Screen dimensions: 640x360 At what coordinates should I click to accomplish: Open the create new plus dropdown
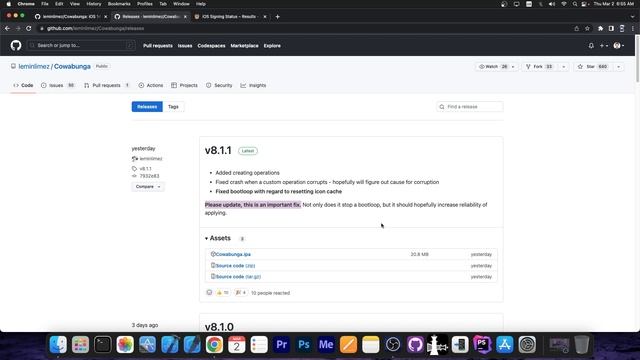tap(604, 46)
